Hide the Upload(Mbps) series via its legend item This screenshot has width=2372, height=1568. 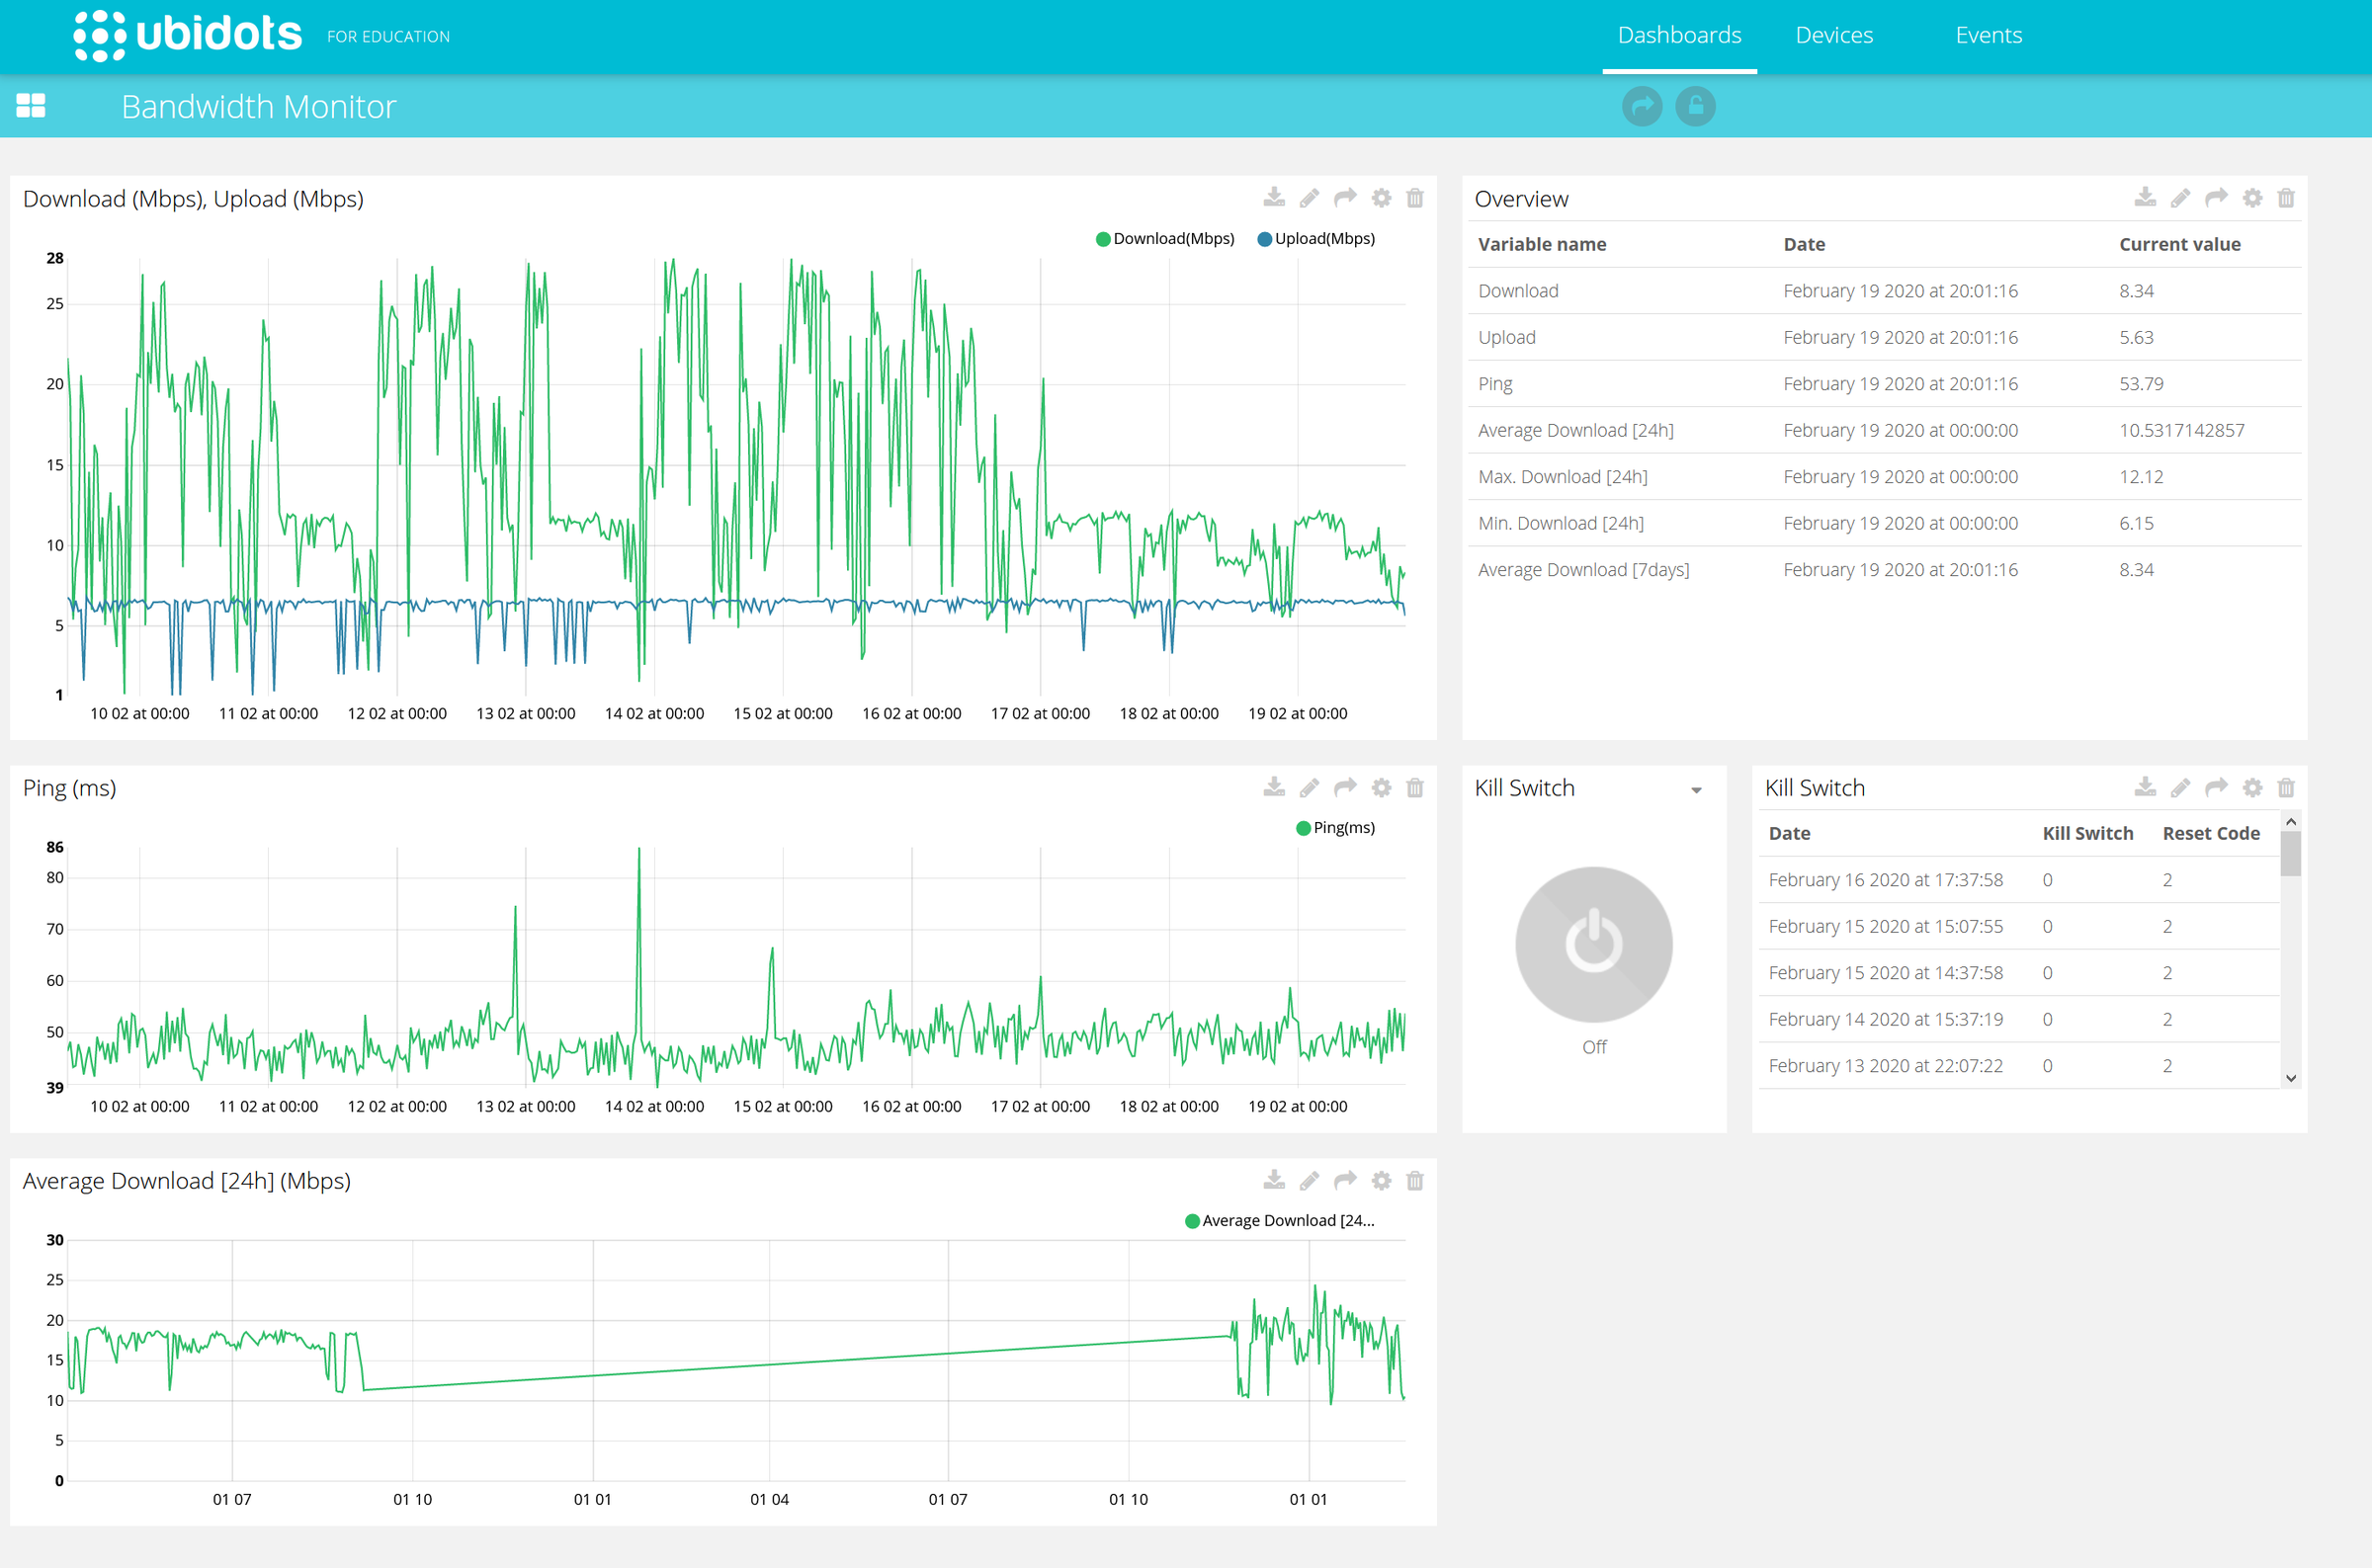coord(1316,238)
